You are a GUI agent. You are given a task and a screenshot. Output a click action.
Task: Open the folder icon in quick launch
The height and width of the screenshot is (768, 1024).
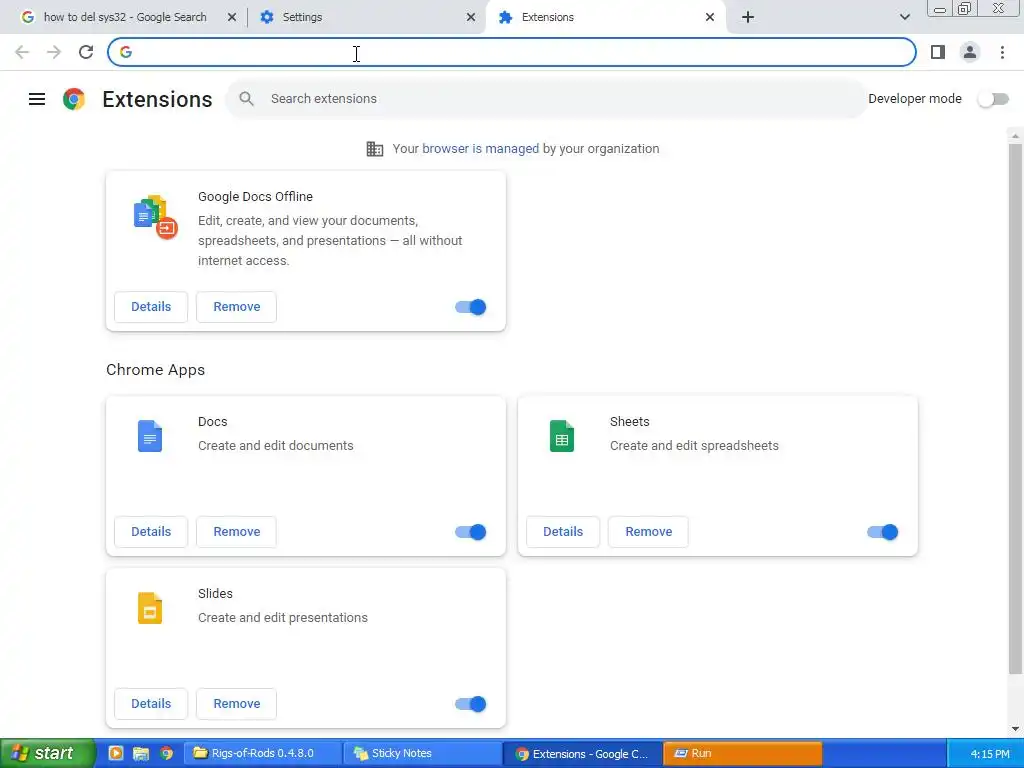pos(141,753)
